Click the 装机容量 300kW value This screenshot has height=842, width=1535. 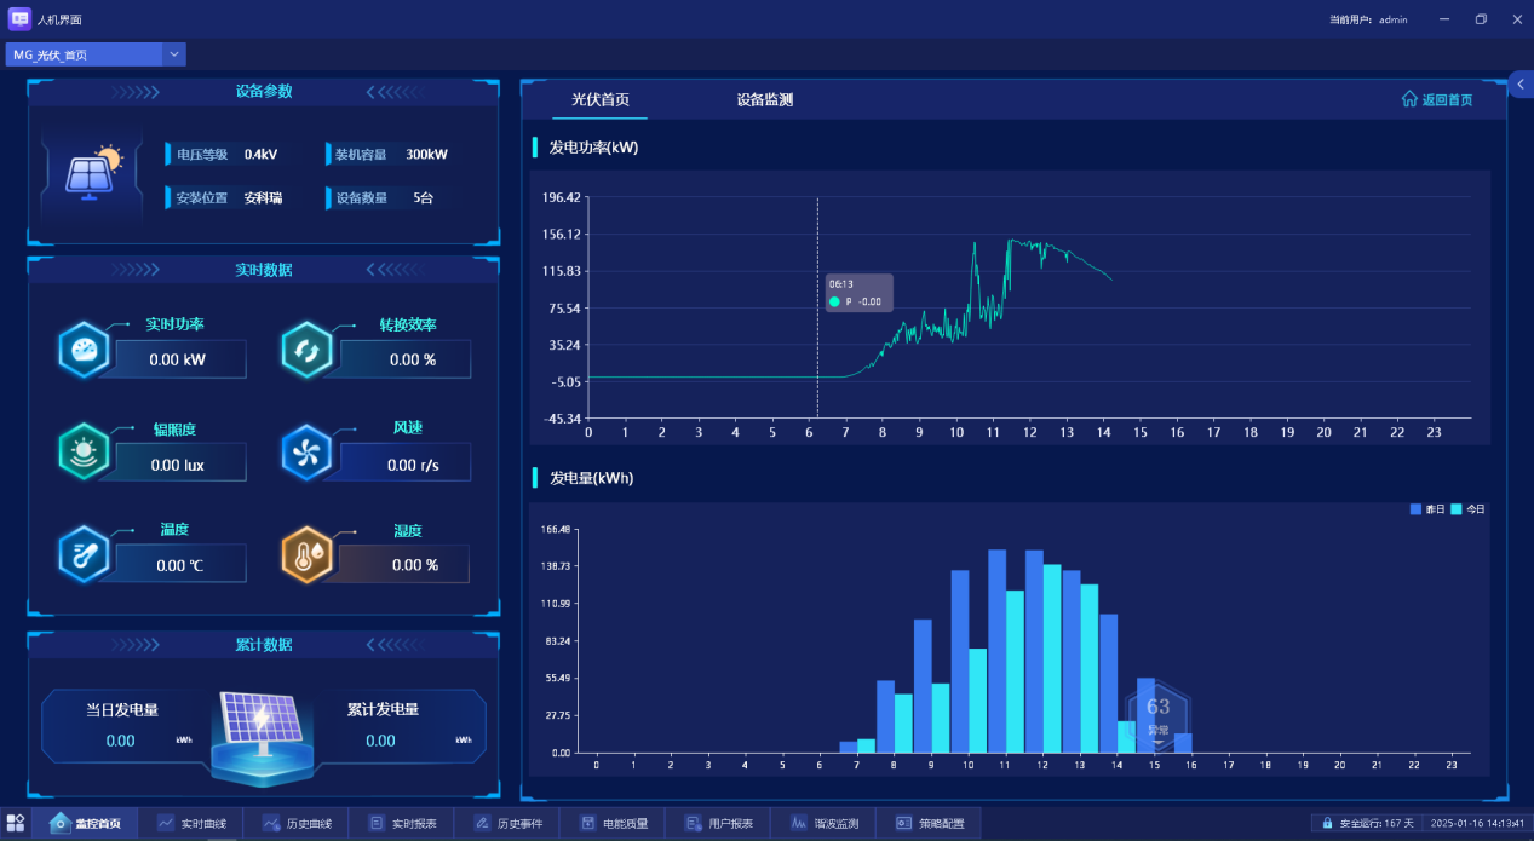(x=427, y=155)
